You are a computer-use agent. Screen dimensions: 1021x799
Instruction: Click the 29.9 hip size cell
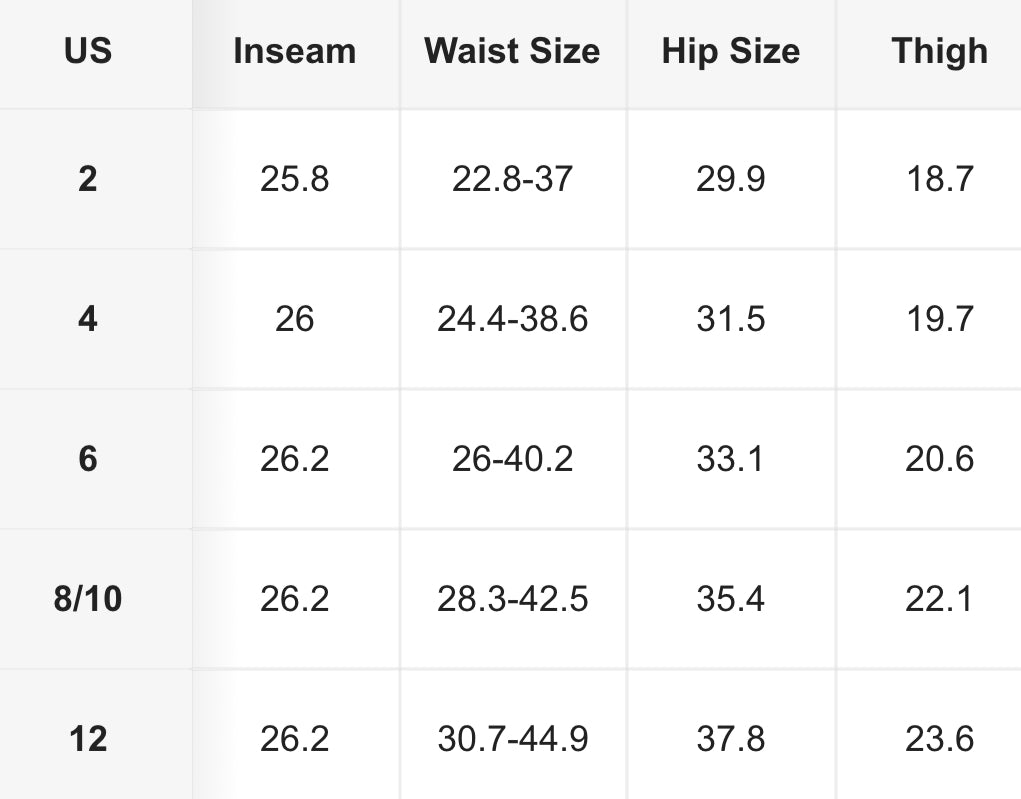point(730,179)
